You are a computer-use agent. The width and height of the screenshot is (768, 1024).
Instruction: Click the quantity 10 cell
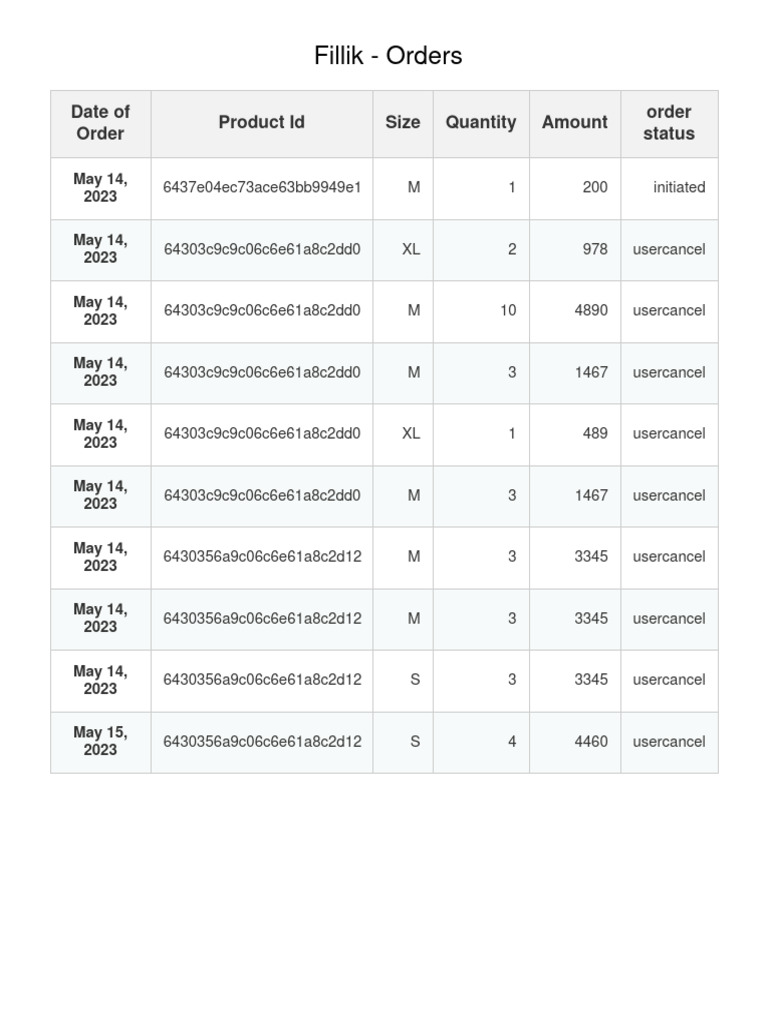(x=481, y=311)
